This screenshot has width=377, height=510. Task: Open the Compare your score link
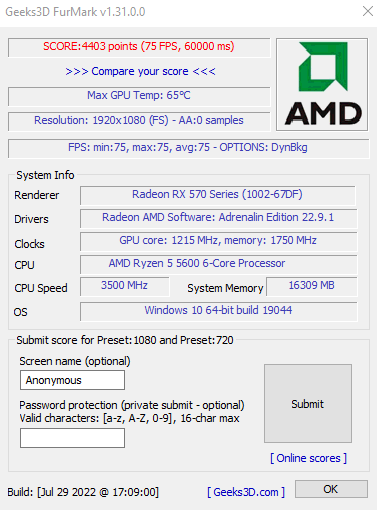tap(140, 71)
